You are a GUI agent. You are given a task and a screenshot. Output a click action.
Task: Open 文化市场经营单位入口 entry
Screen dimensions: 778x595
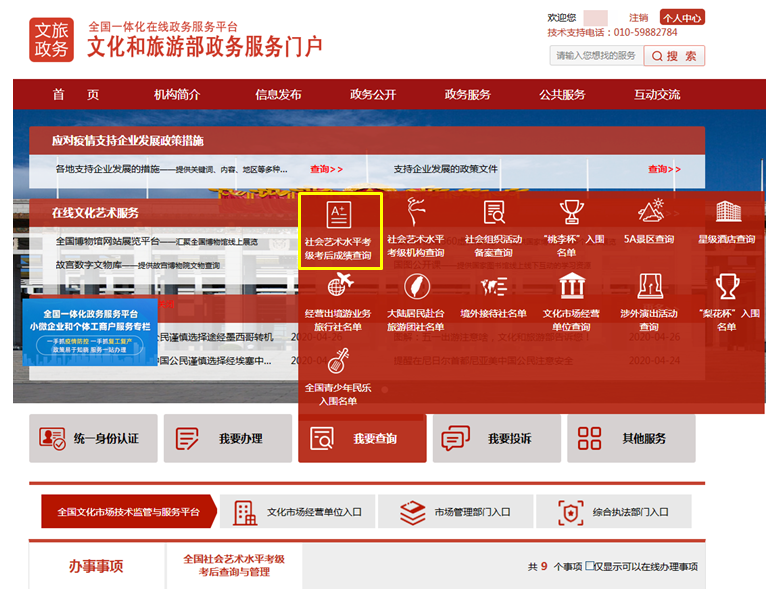point(299,512)
